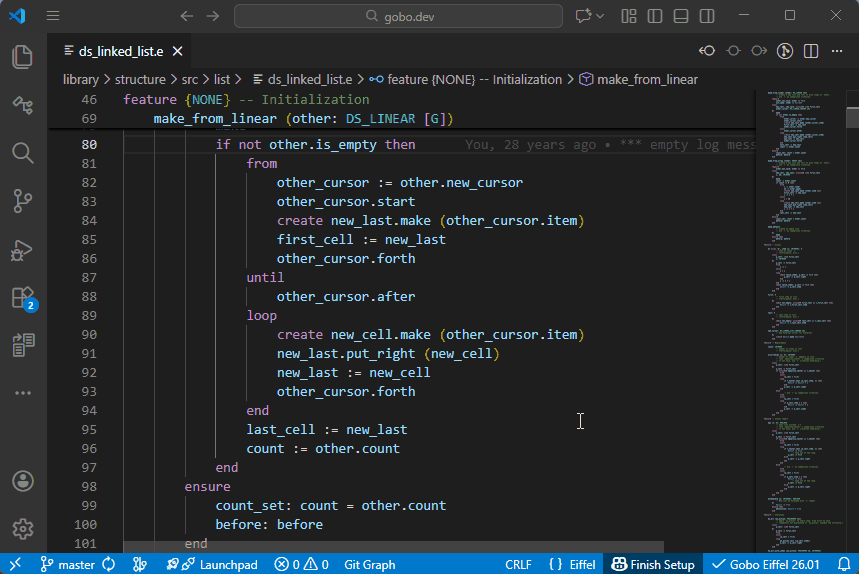Toggle the secondary side bar layout button
This screenshot has height=574, width=859.
point(707,16)
